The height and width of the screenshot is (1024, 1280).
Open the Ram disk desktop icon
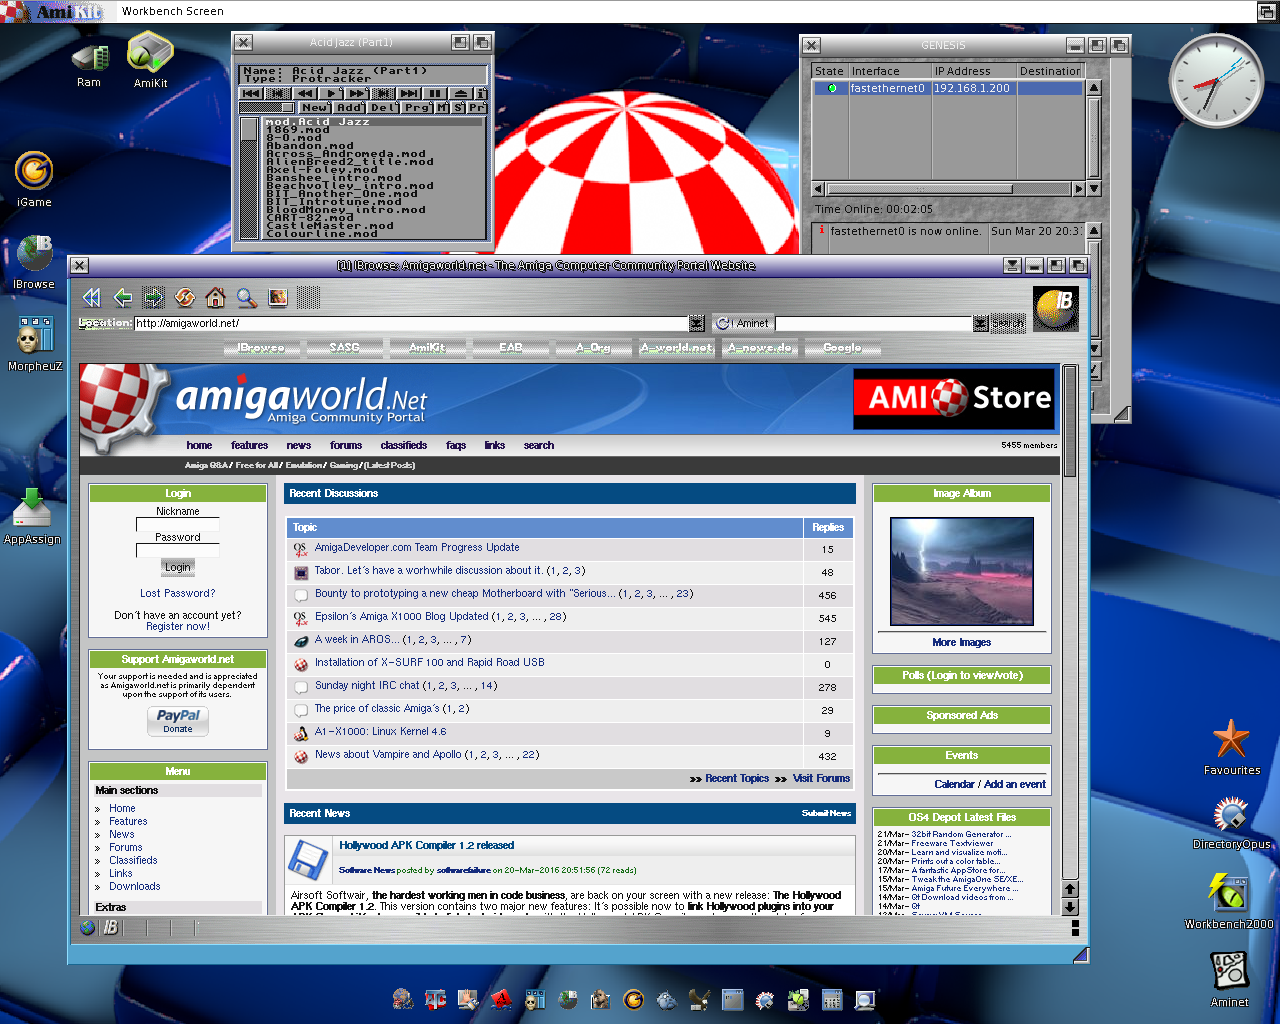pyautogui.click(x=89, y=66)
